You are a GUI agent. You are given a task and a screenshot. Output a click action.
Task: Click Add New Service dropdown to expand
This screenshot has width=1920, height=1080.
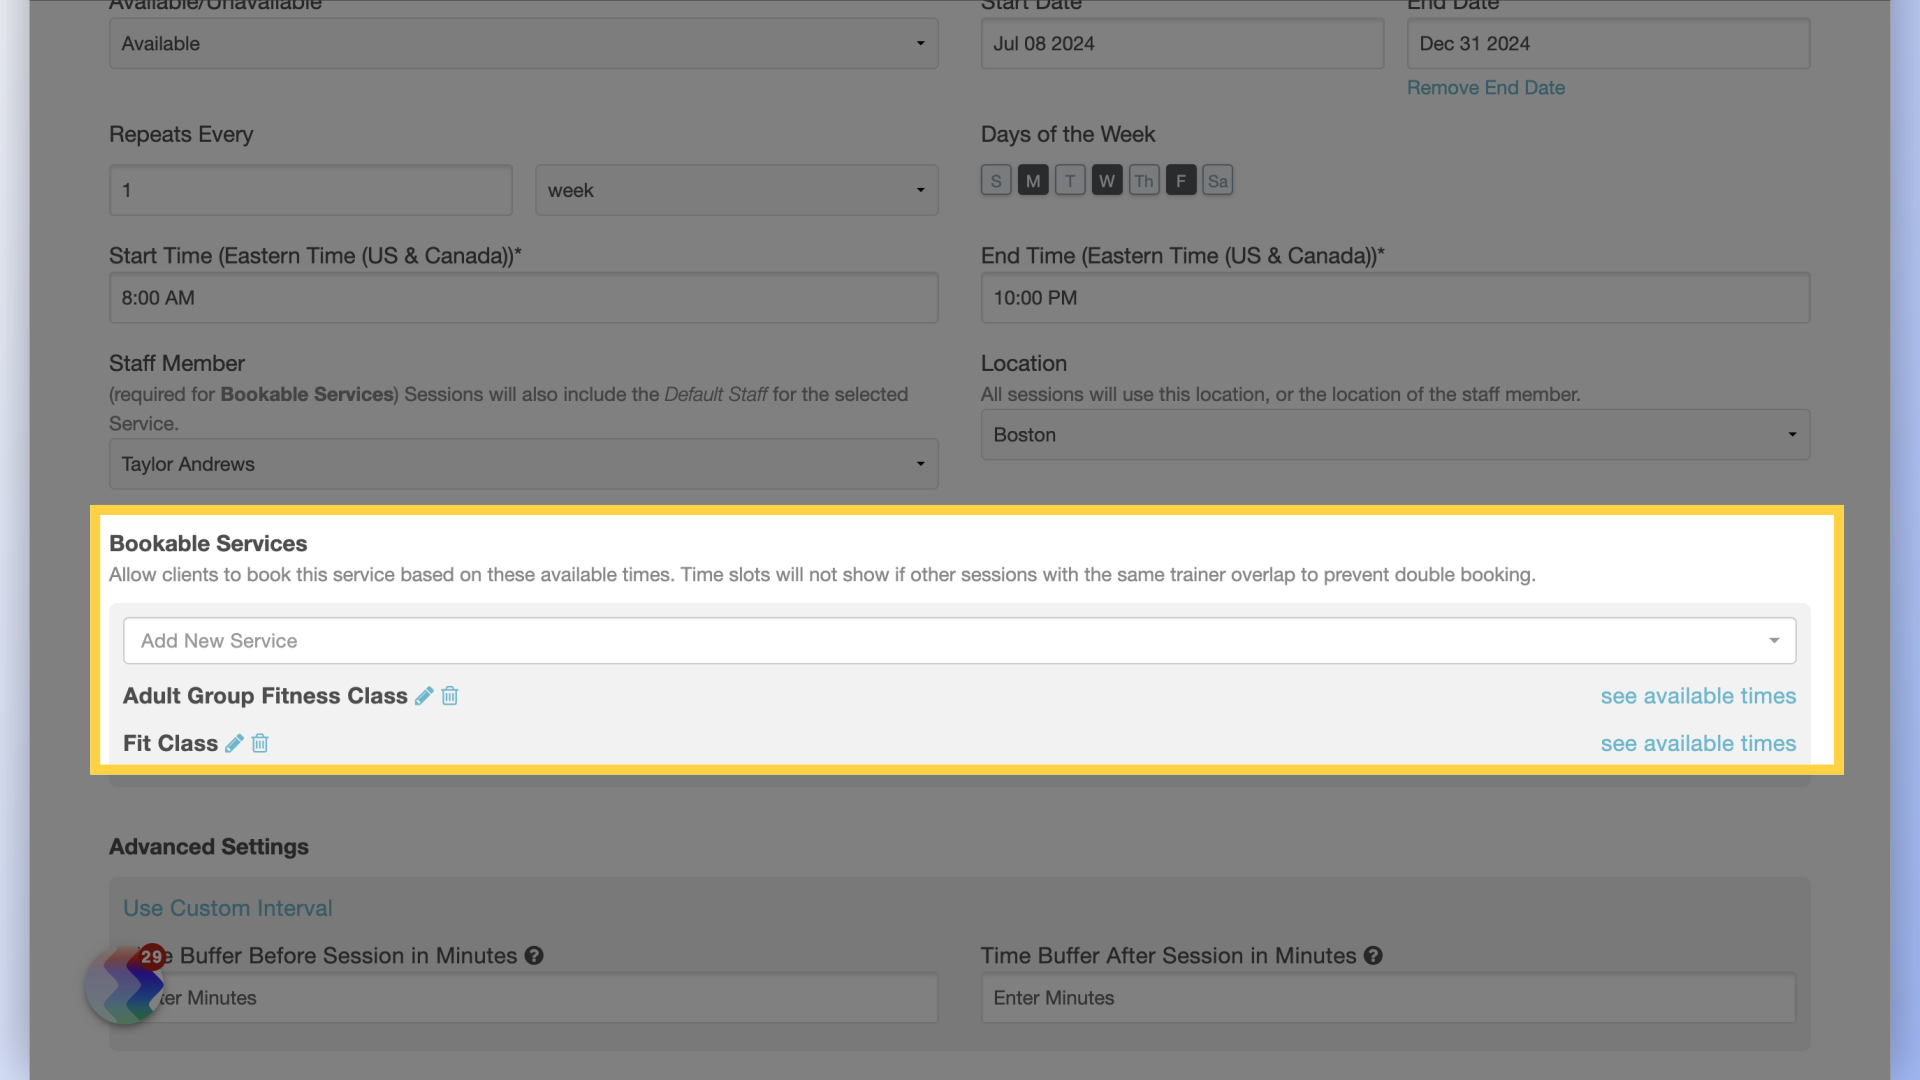(960, 640)
